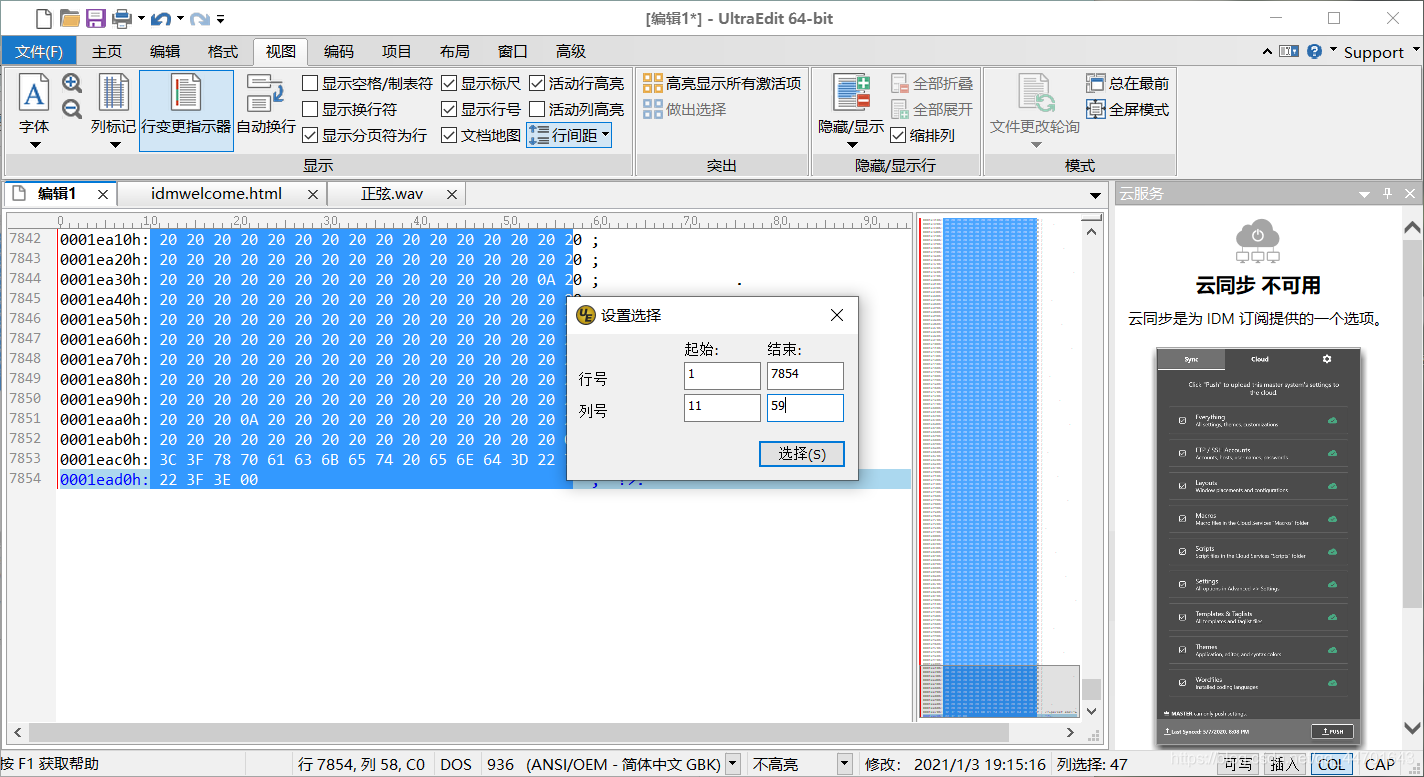Click the Zoom out magnifier icon
This screenshot has width=1424, height=777.
tap(72, 109)
